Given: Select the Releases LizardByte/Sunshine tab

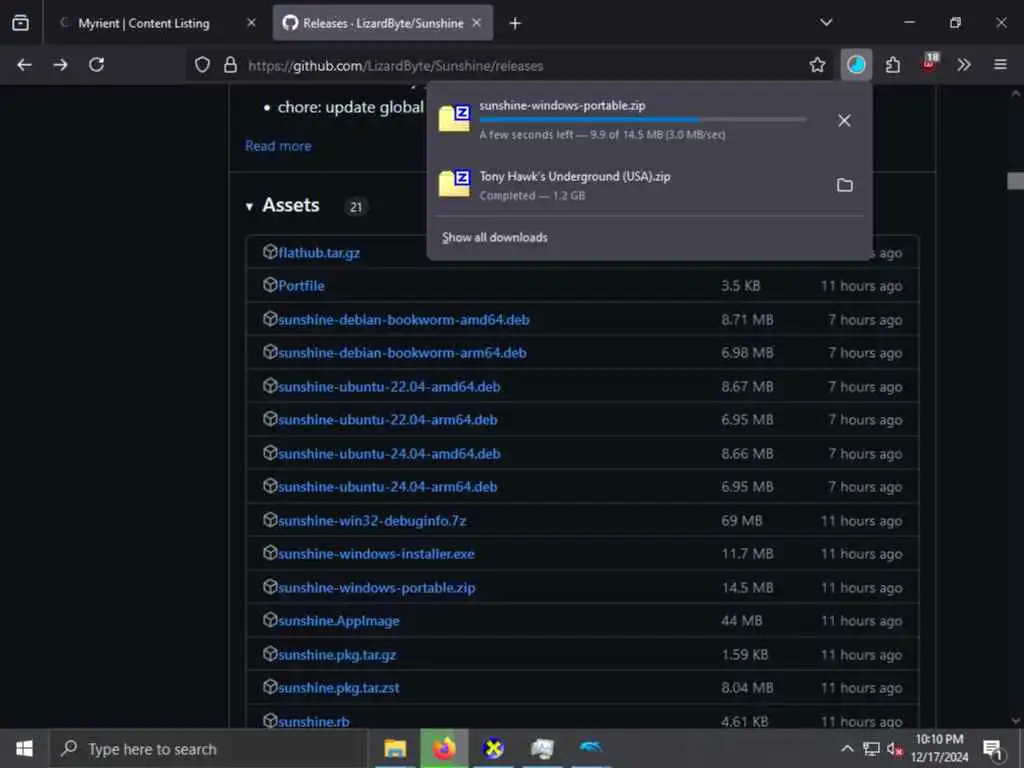Looking at the screenshot, I should coord(383,23).
